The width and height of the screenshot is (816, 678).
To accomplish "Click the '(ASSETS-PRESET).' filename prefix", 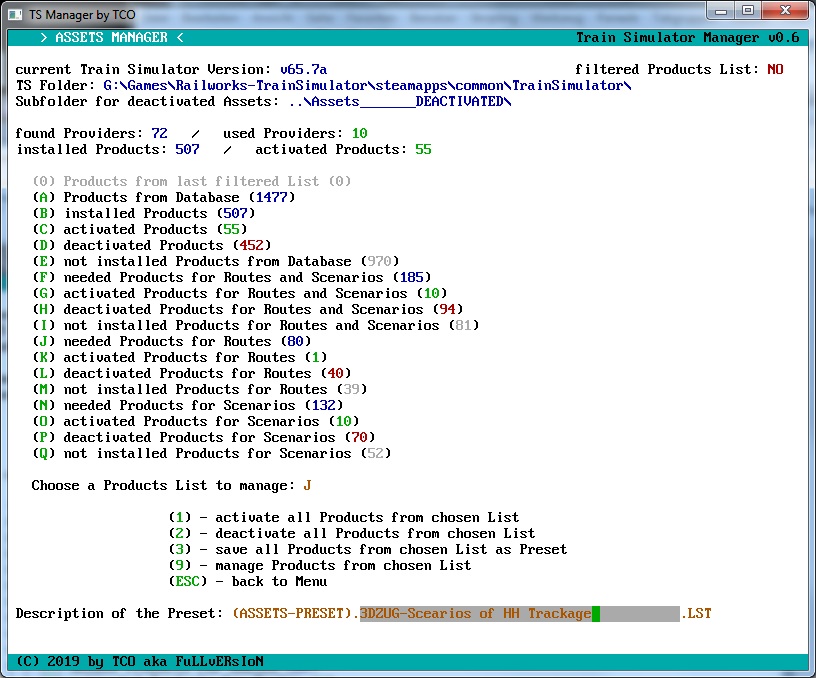I will coord(296,614).
